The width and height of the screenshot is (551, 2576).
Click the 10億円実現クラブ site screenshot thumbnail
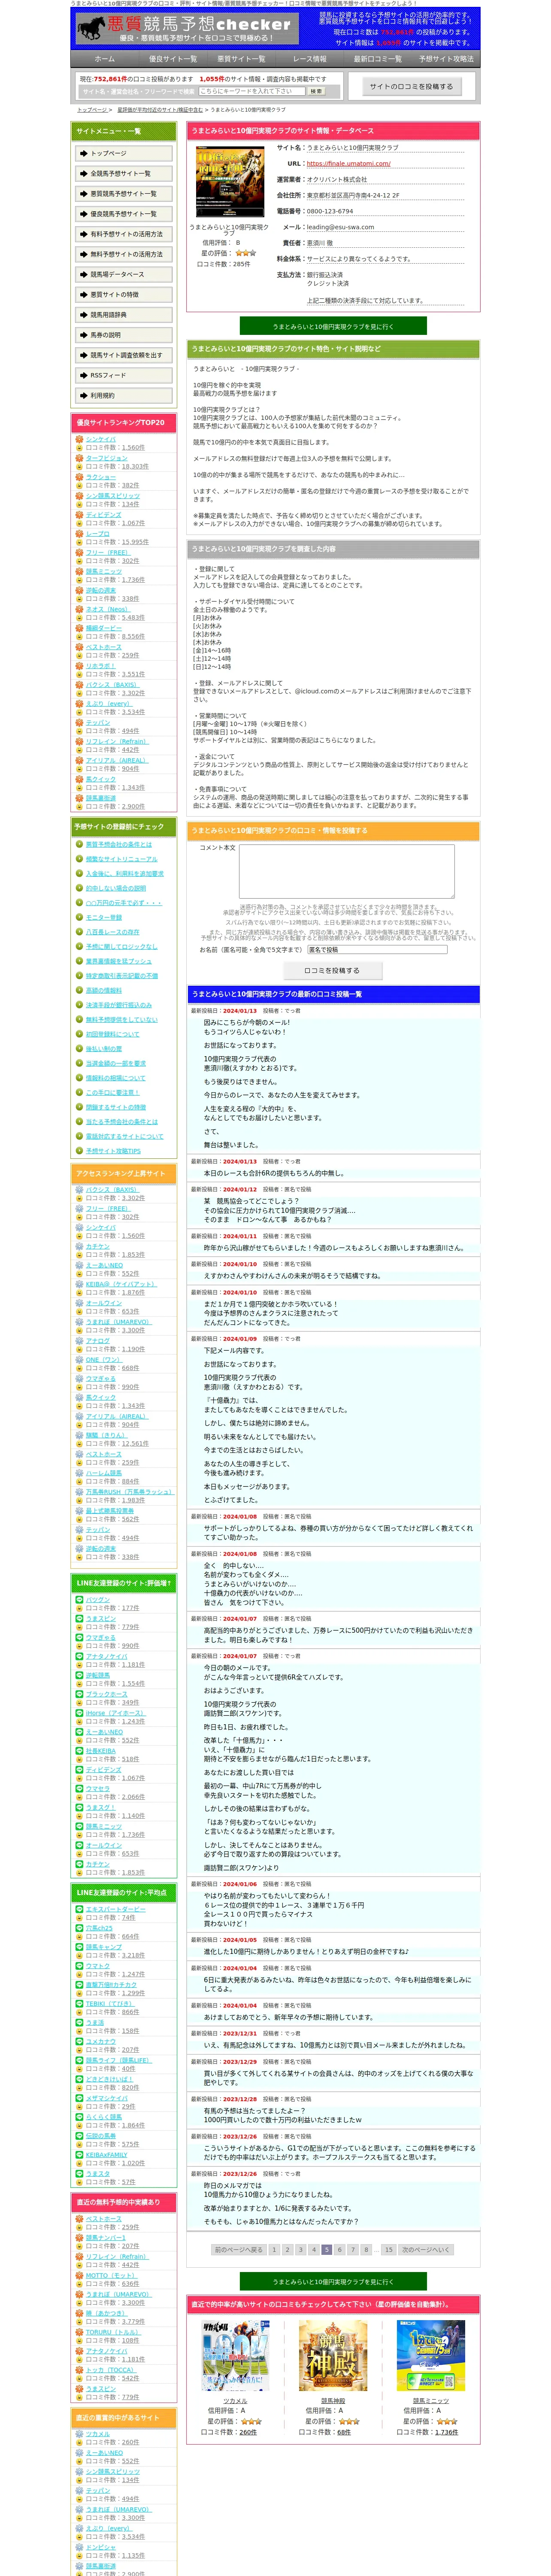click(230, 181)
